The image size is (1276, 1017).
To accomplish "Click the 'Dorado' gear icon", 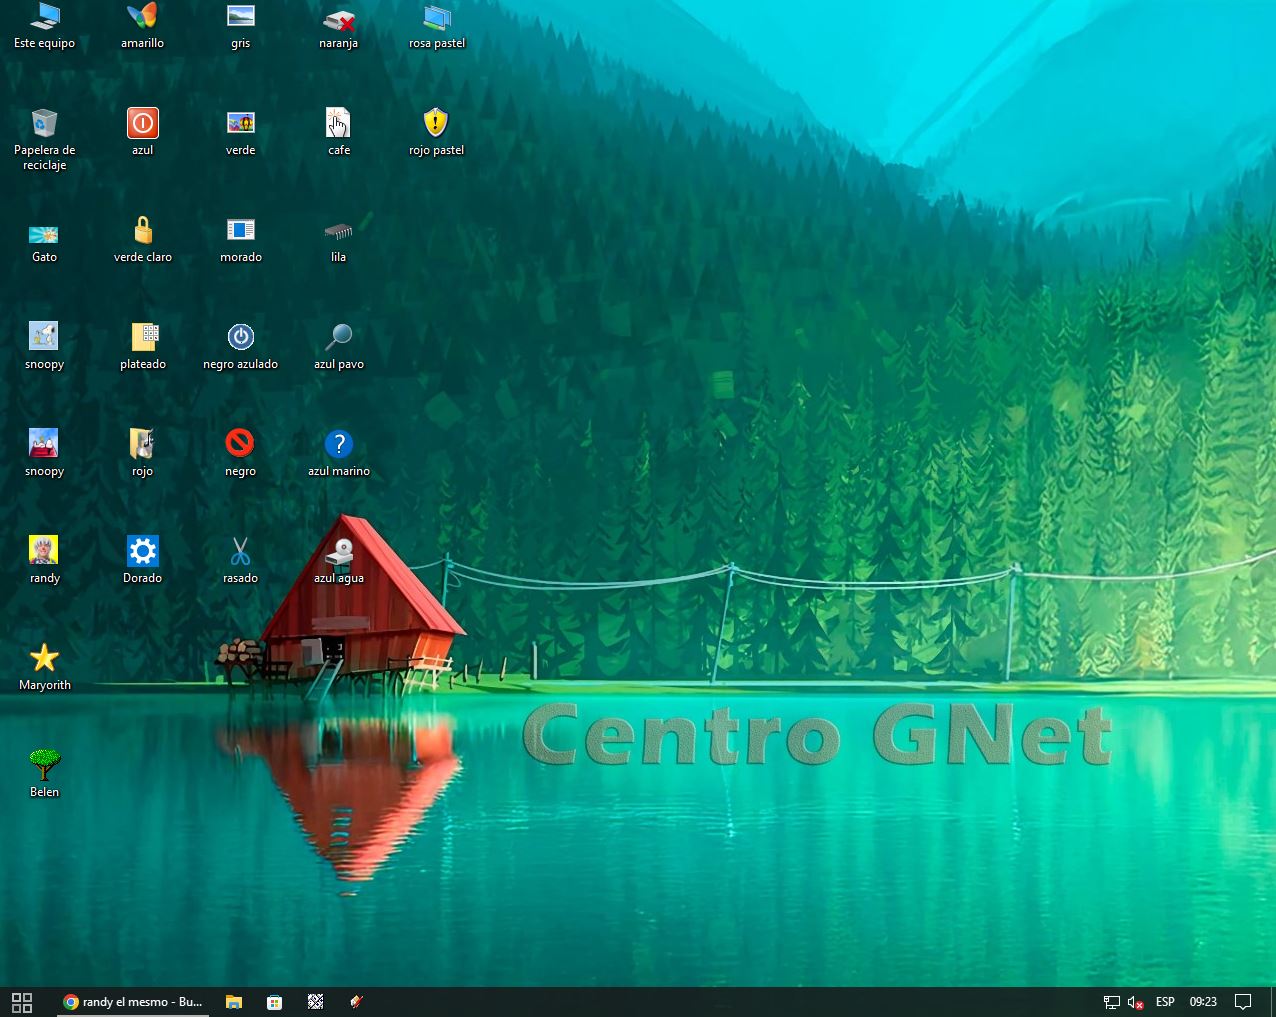I will point(143,551).
